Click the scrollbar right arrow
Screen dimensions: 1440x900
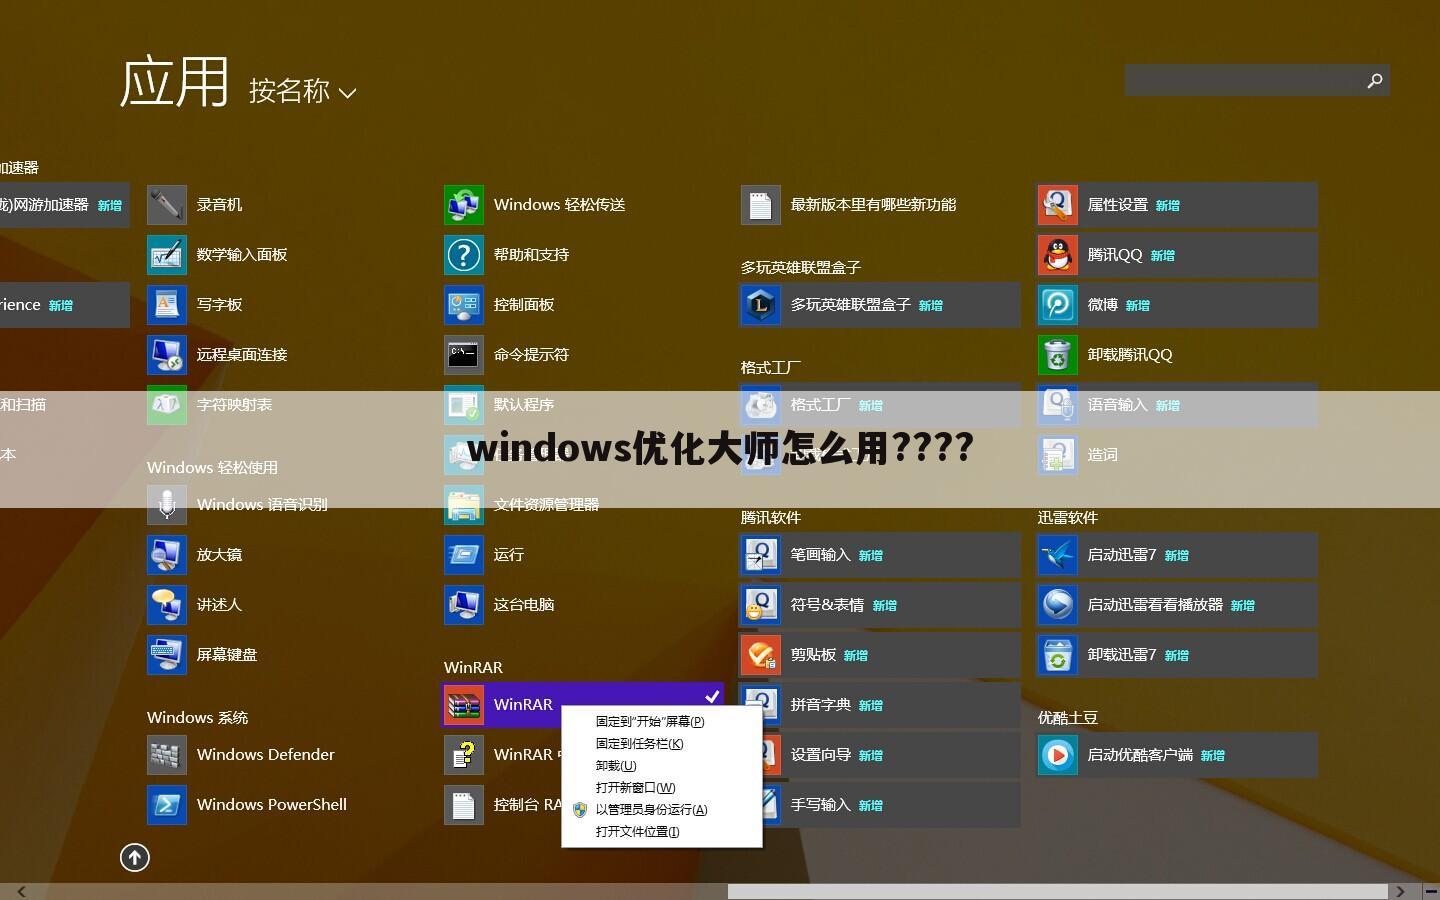click(1401, 891)
